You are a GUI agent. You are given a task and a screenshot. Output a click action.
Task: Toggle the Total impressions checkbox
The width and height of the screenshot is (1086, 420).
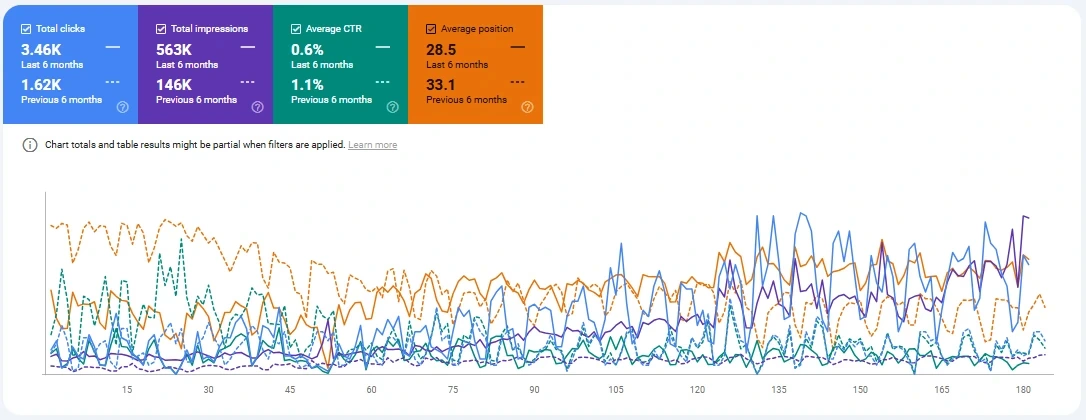161,29
